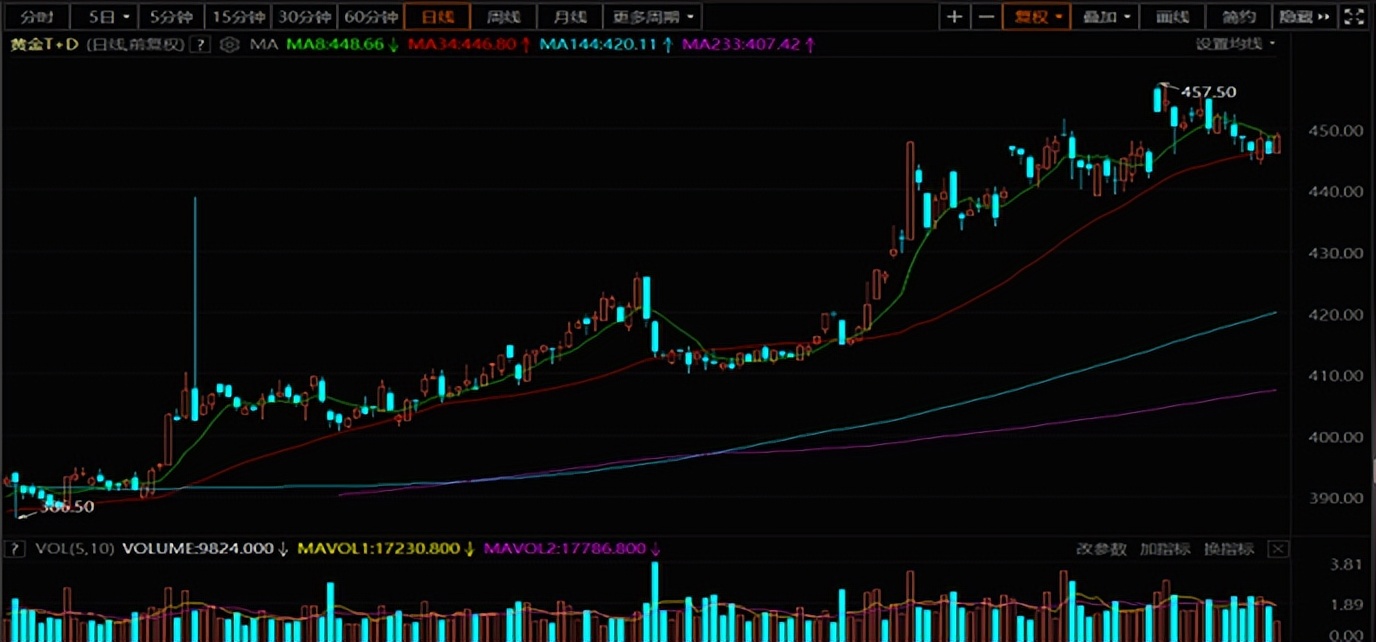Select the 15分钟 timeframe
The image size is (1376, 642).
(239, 17)
